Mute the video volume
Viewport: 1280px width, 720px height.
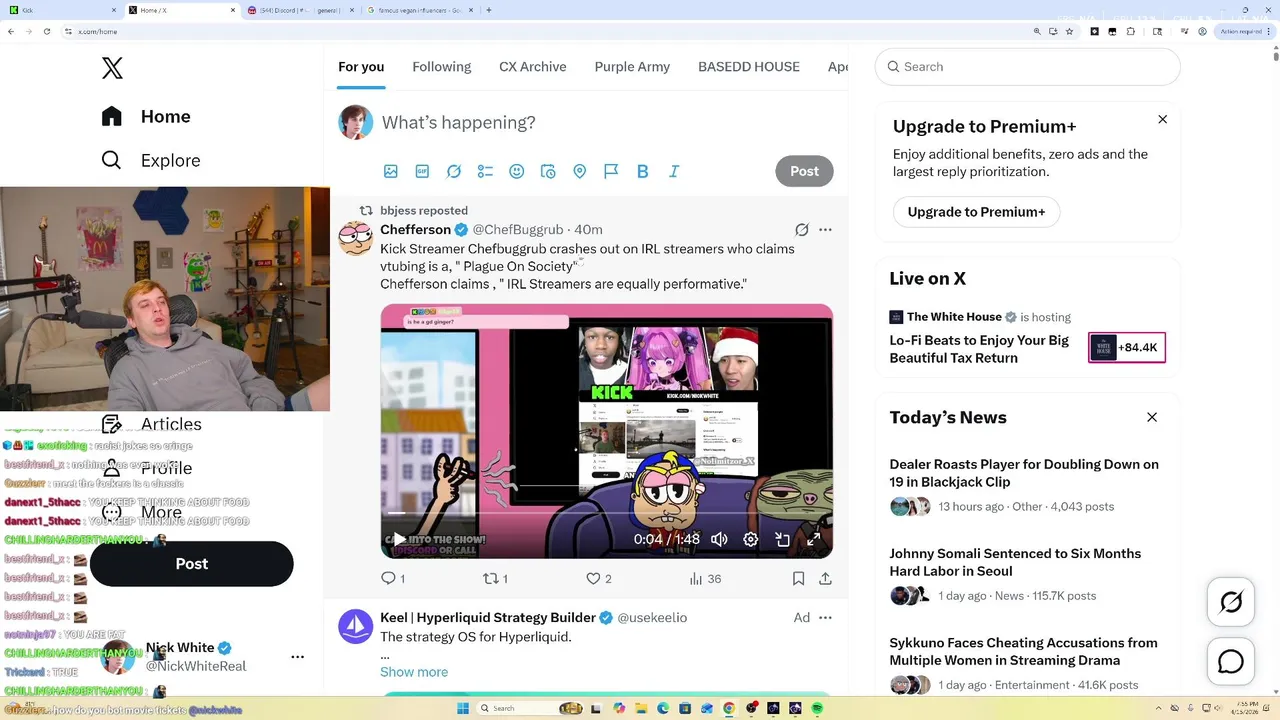(x=719, y=539)
